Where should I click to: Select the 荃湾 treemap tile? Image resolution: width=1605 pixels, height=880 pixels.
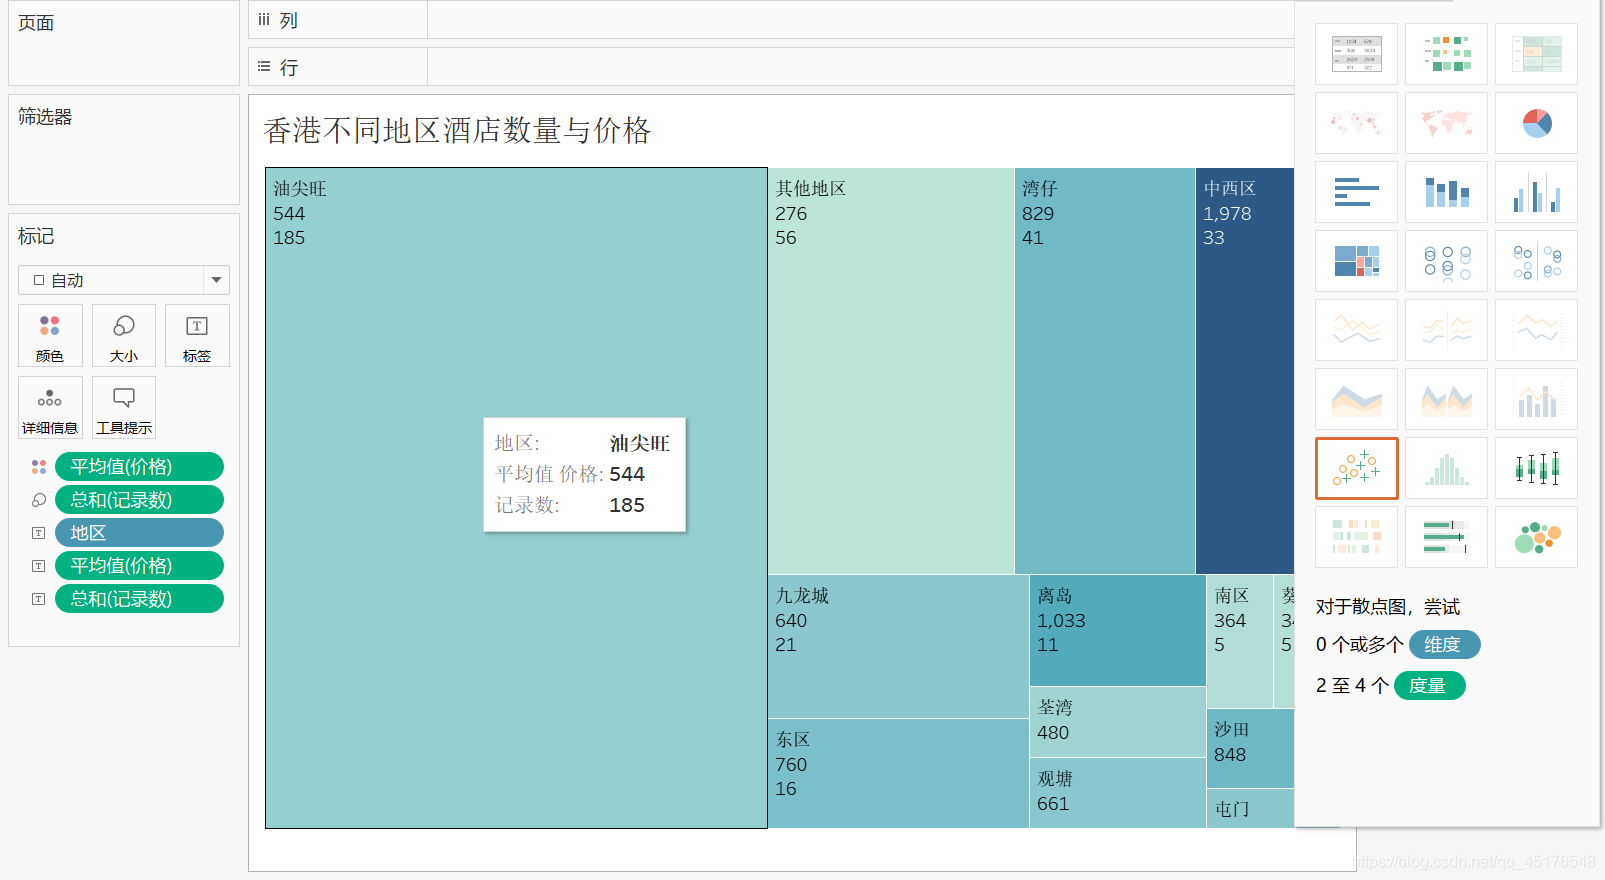(1118, 722)
